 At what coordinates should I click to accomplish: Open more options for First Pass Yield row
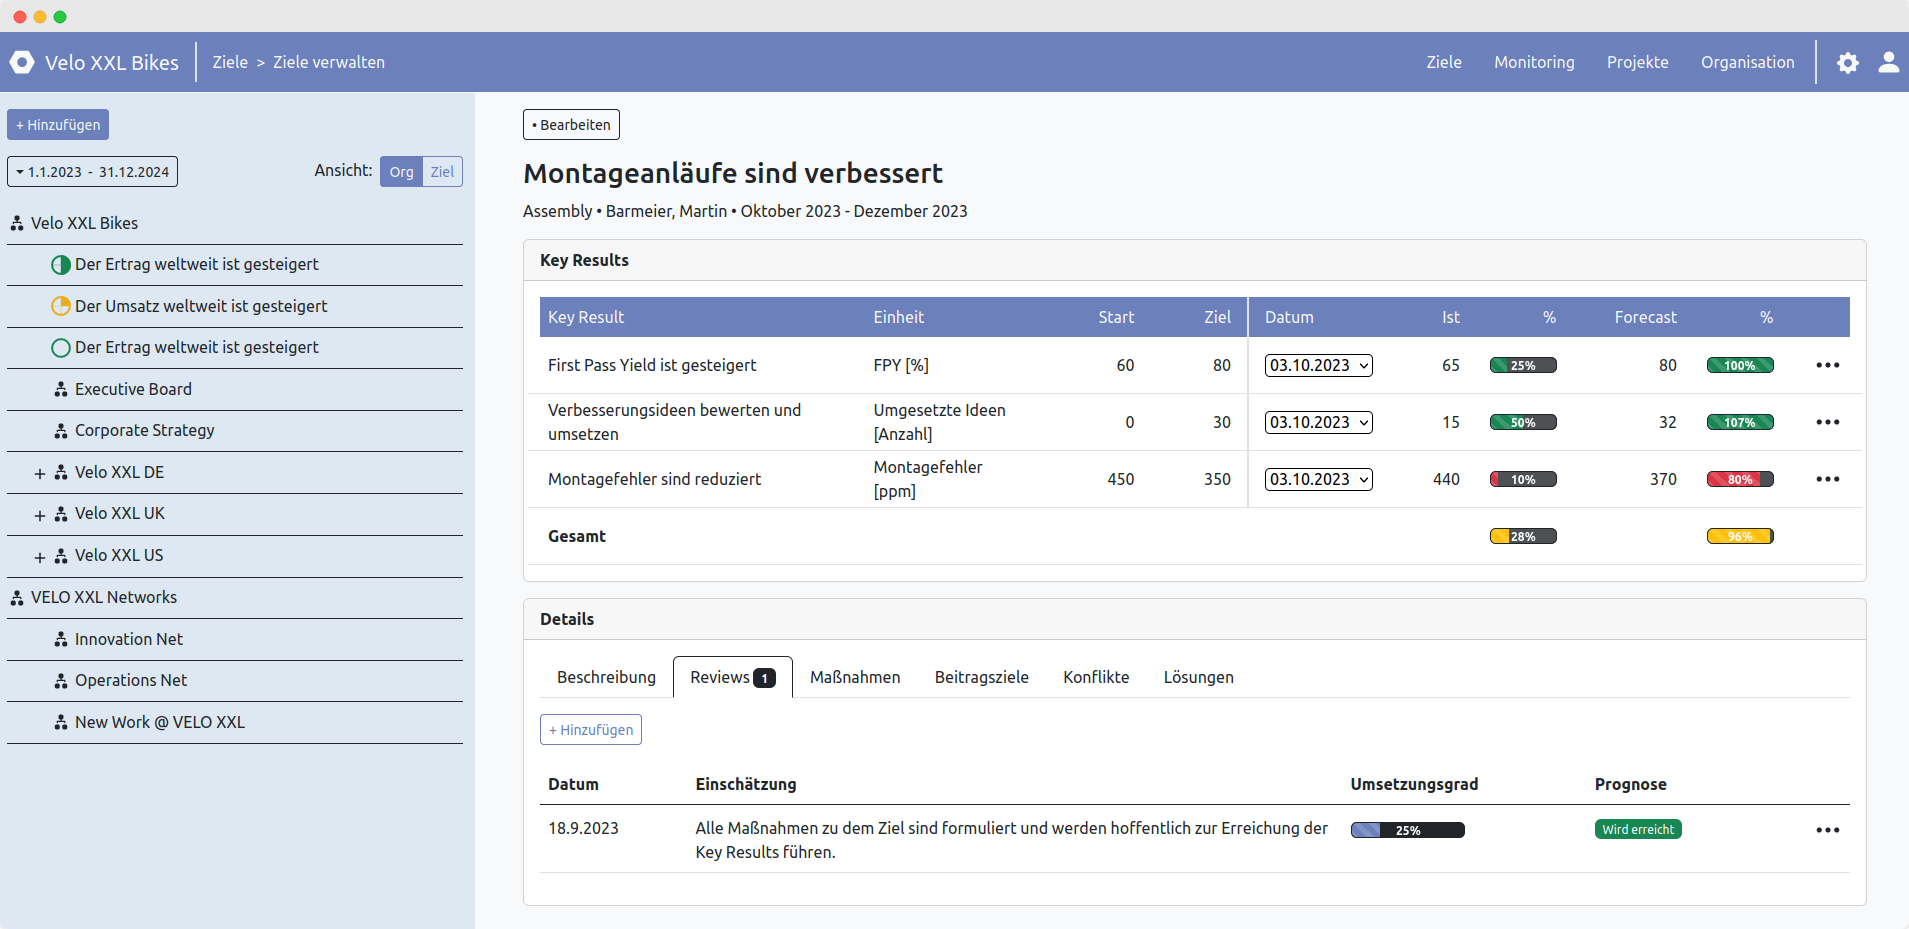(1828, 365)
